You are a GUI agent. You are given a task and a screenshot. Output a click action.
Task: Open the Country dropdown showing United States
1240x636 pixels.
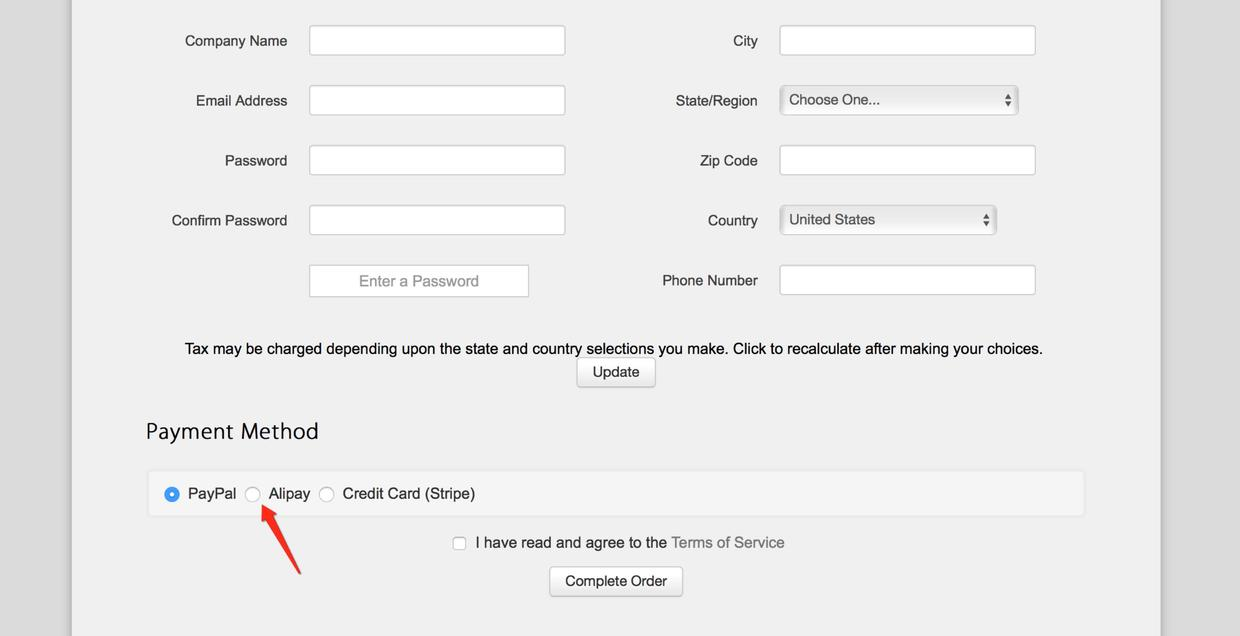887,220
